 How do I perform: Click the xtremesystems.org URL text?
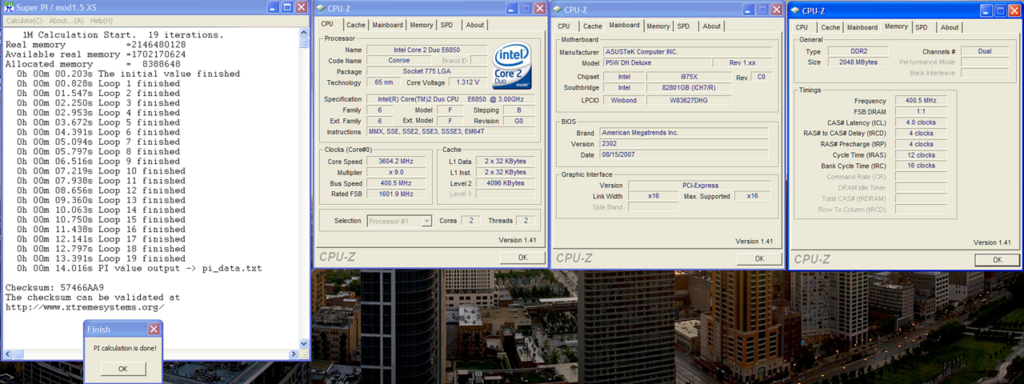pyautogui.click(x=84, y=307)
